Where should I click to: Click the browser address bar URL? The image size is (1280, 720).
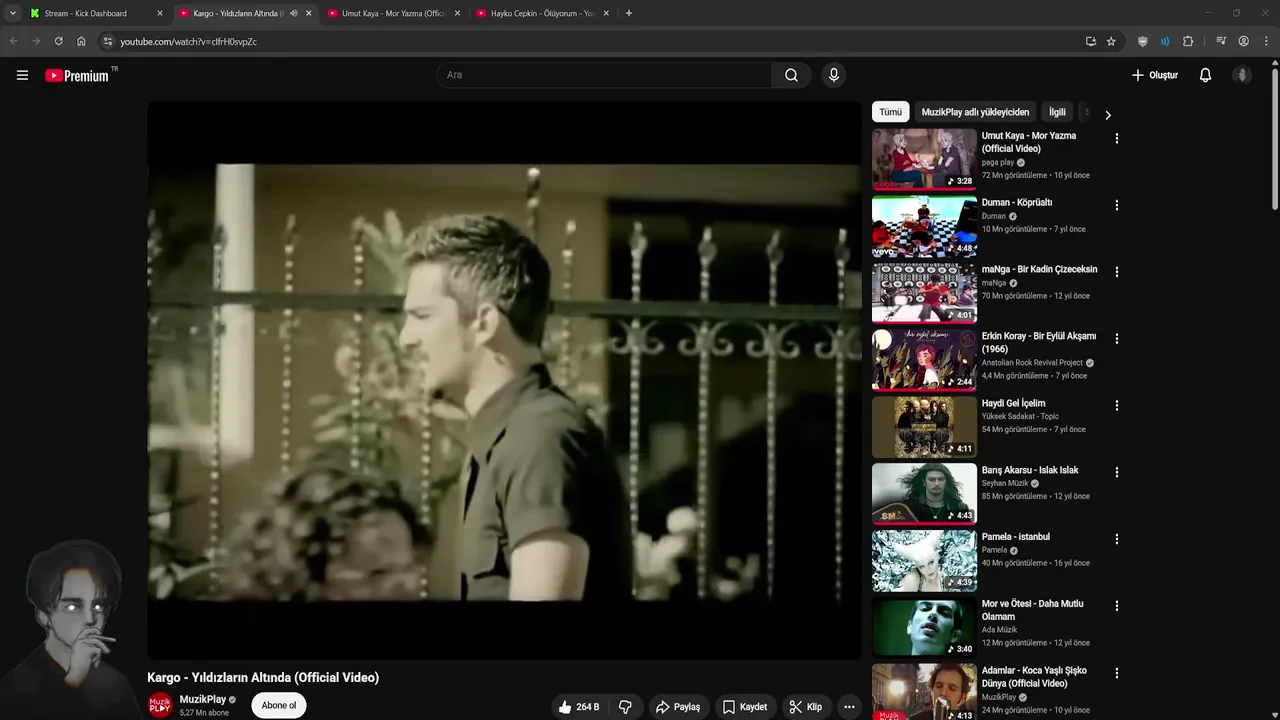pos(189,42)
